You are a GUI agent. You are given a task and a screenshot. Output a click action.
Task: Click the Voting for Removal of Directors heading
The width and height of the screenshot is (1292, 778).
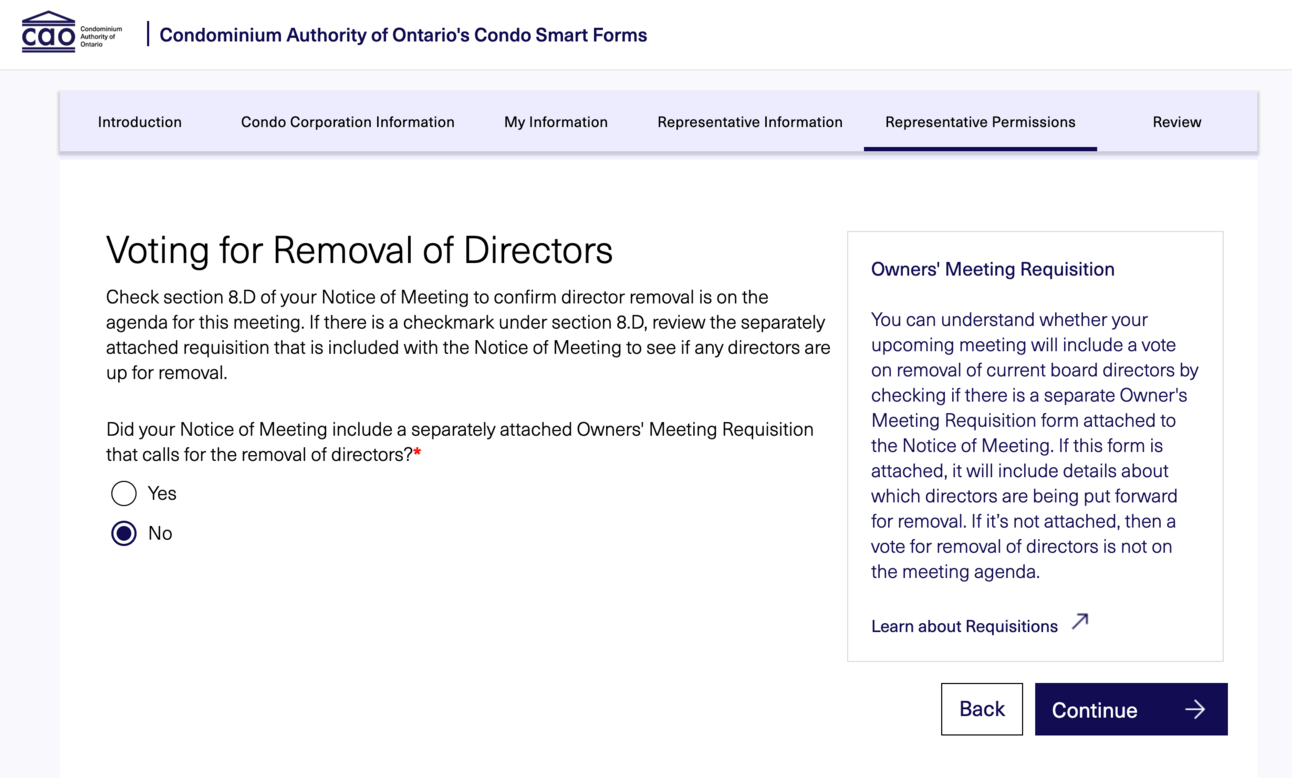(x=359, y=250)
